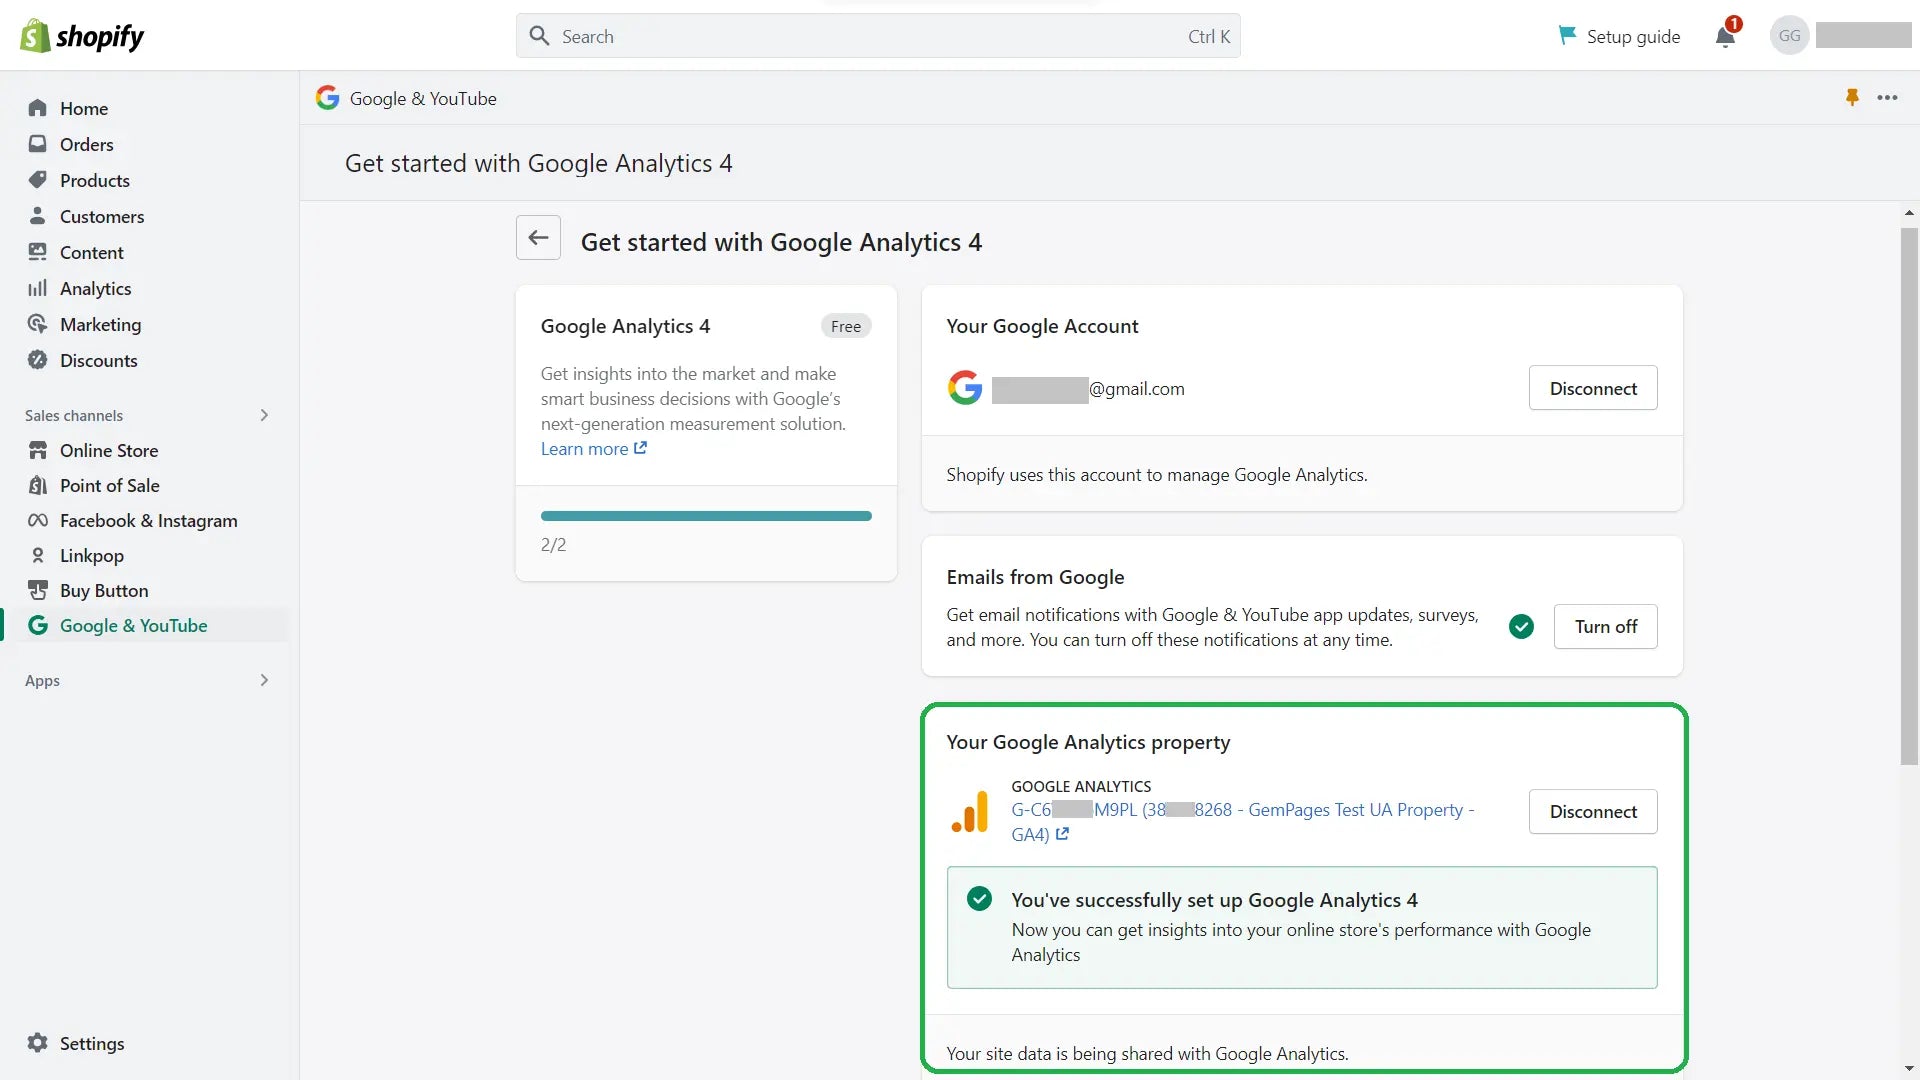Click the Analytics bar chart icon
The height and width of the screenshot is (1080, 1920).
click(38, 288)
